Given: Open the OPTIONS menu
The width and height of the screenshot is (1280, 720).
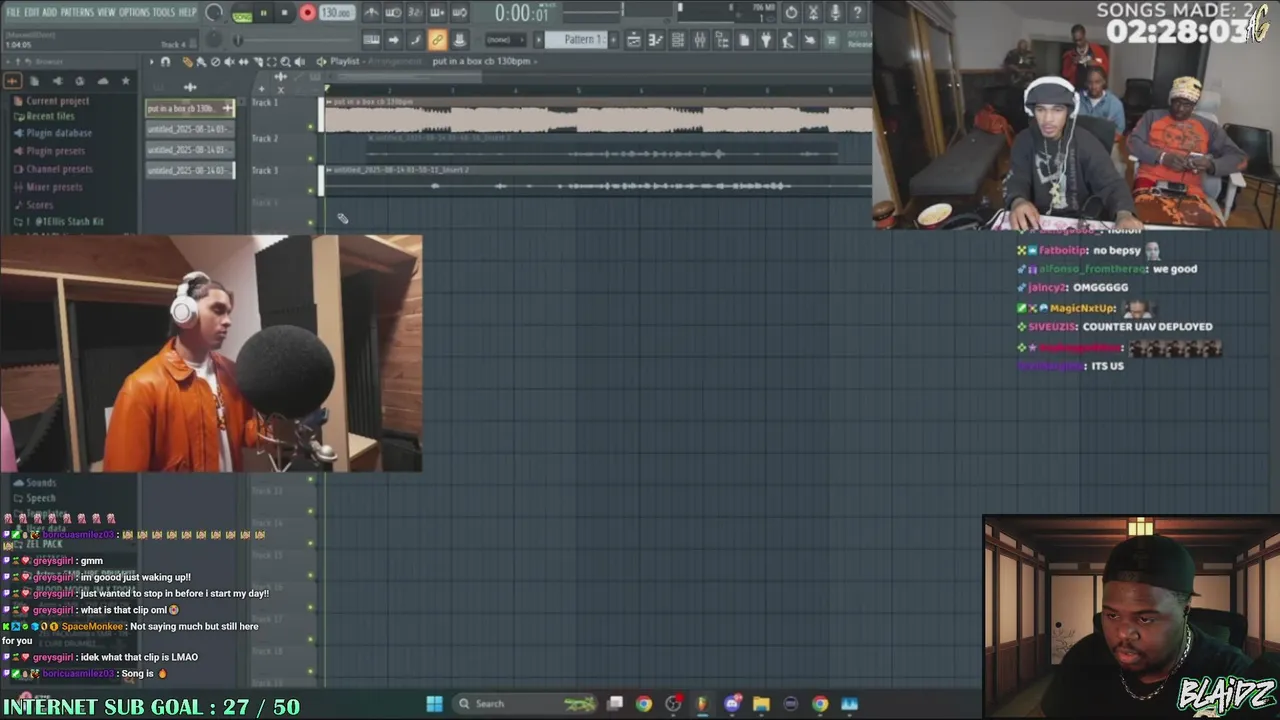Looking at the screenshot, I should tap(135, 13).
